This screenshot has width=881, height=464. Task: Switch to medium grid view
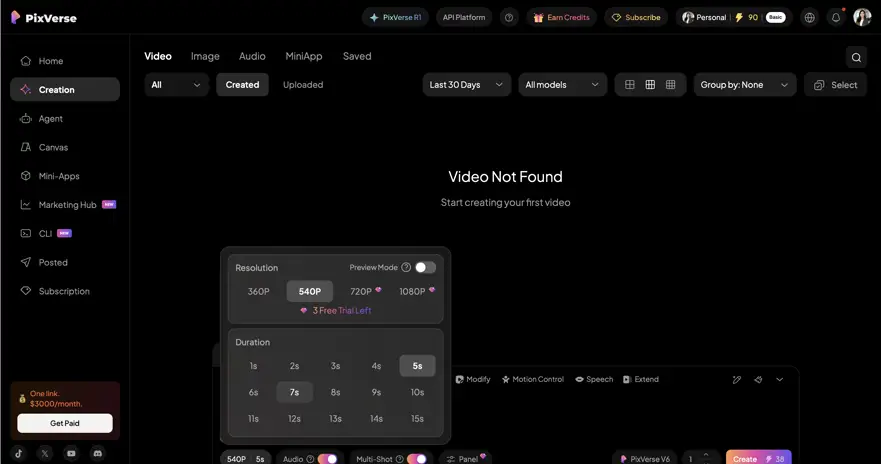pos(650,85)
